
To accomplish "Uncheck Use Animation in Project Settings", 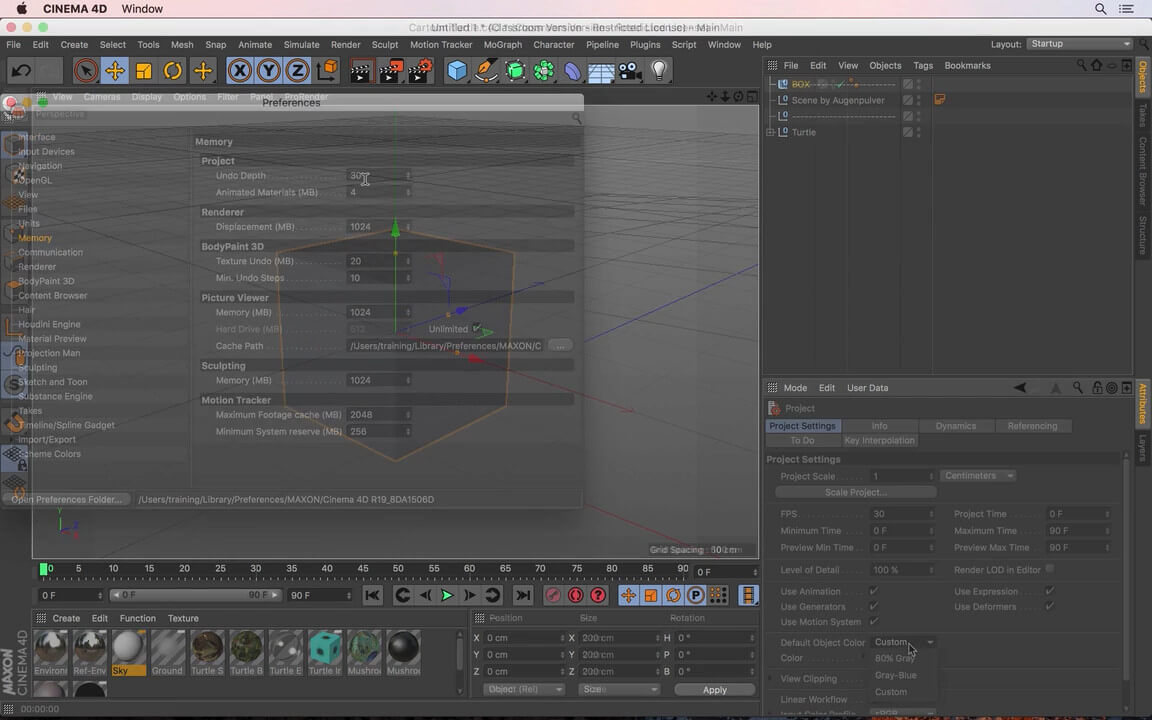I will [873, 591].
